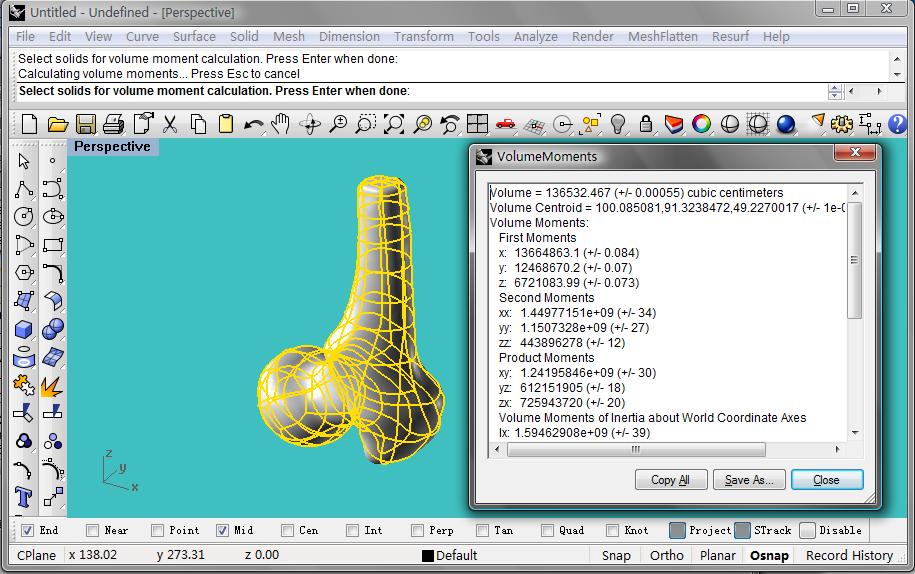Toggle the Osnap status bar pane
Viewport: 915px width, 574px height.
click(x=769, y=555)
